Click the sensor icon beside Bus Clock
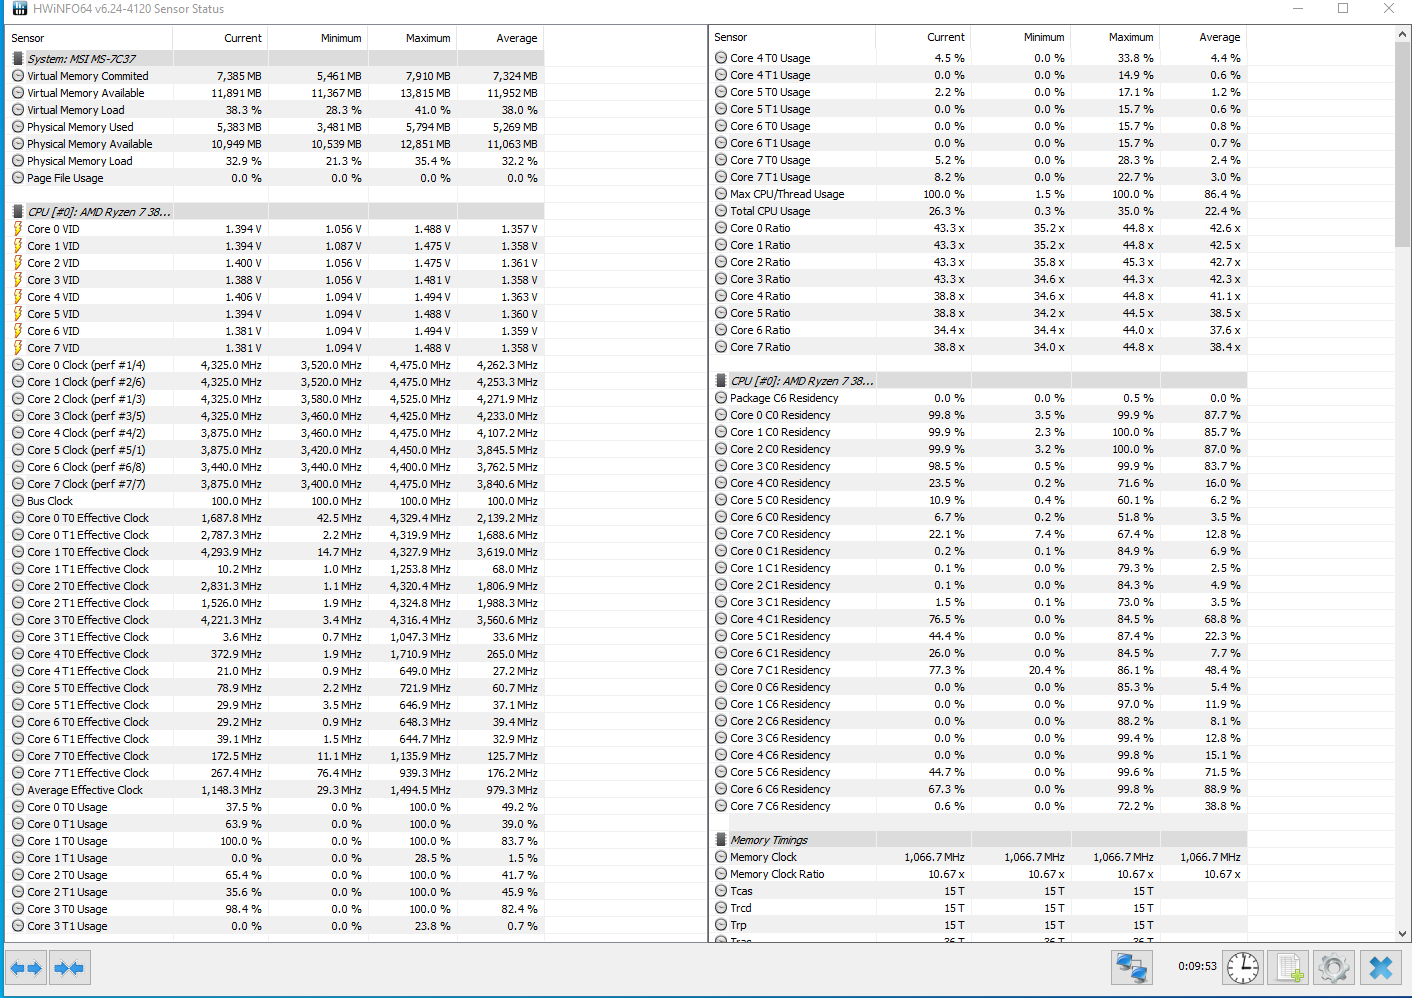Image resolution: width=1412 pixels, height=998 pixels. click(18, 501)
